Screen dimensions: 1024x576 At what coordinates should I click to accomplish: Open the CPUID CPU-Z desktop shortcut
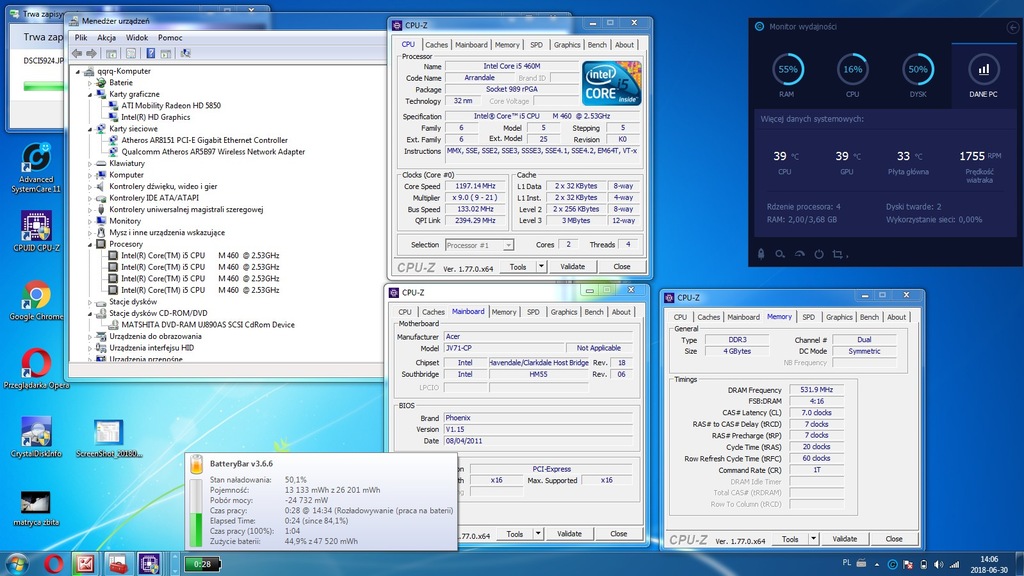coord(36,231)
